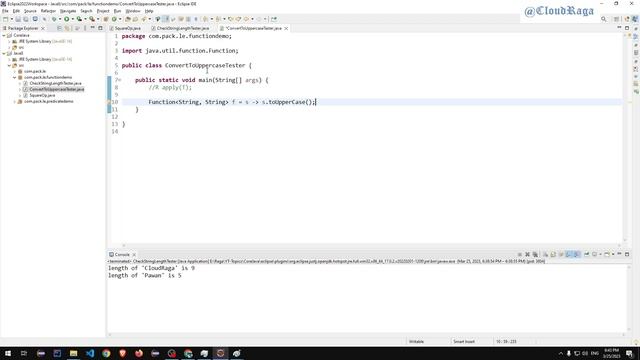Open the Navigate menu
The width and height of the screenshot is (640, 360).
68,11
